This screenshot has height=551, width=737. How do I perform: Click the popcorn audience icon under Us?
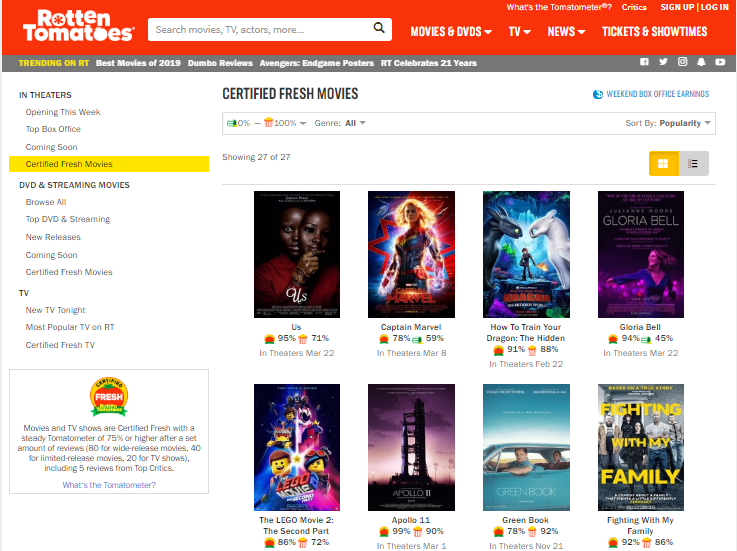[303, 338]
